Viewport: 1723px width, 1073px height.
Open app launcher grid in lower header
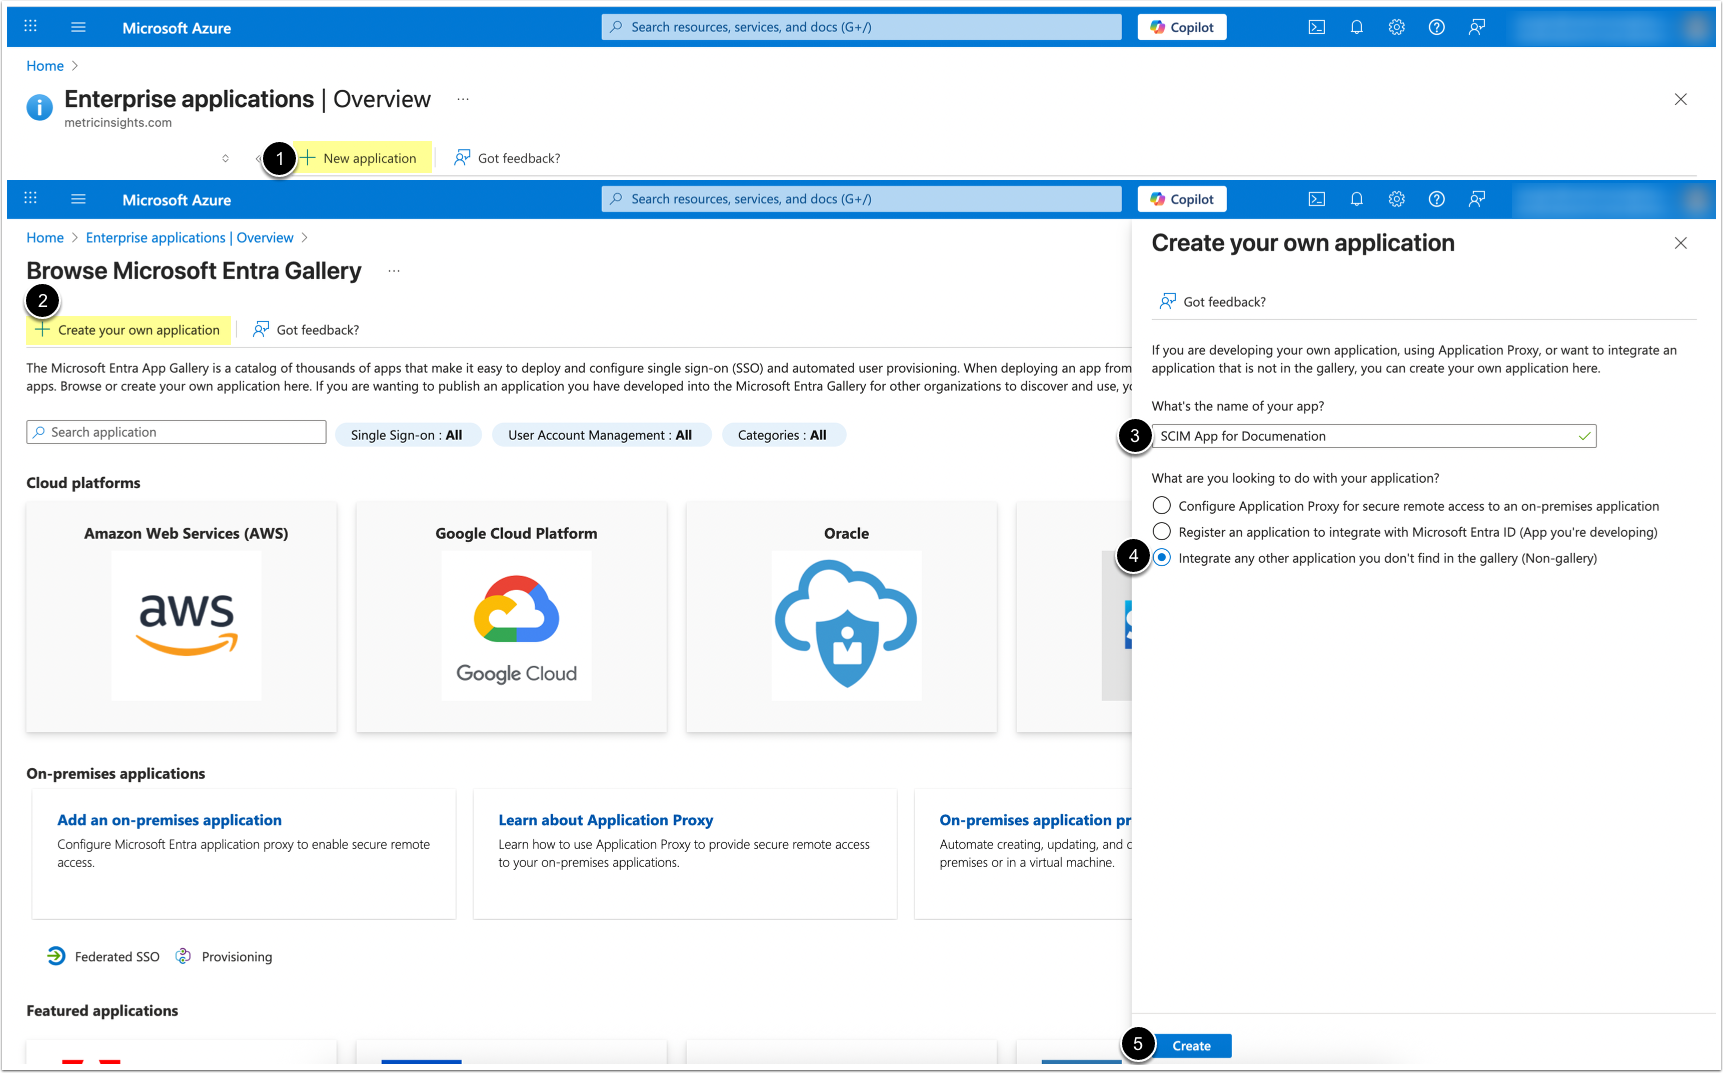pos(30,199)
